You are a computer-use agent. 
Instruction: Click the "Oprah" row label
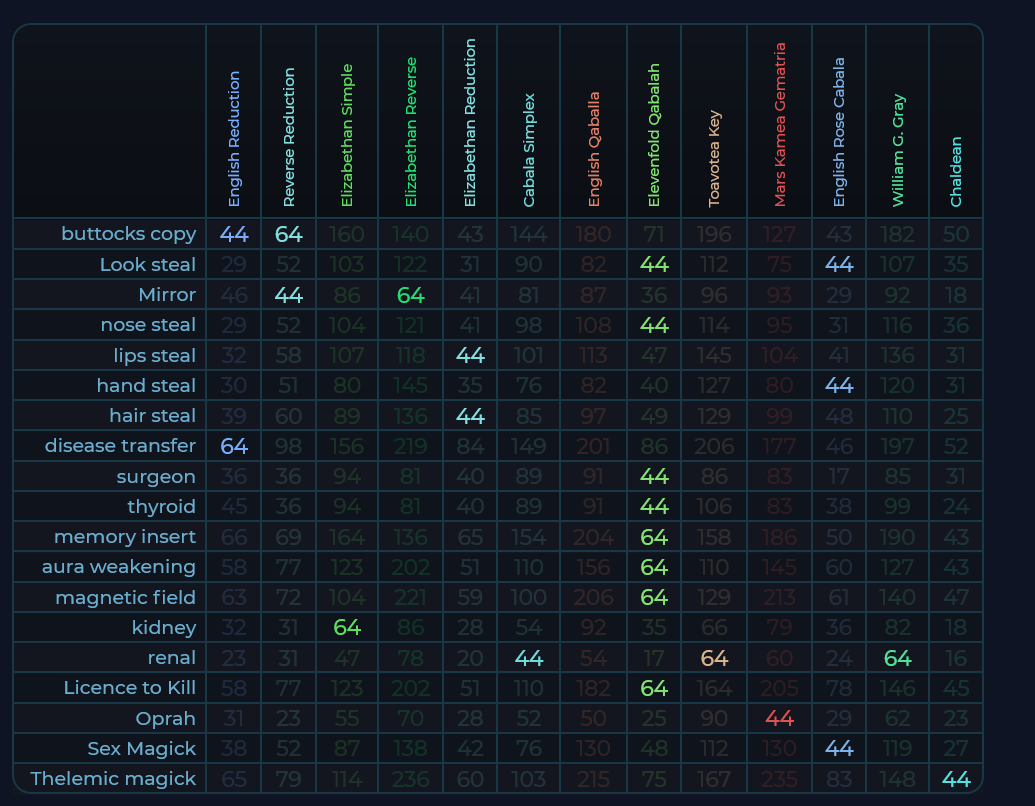tap(166, 718)
